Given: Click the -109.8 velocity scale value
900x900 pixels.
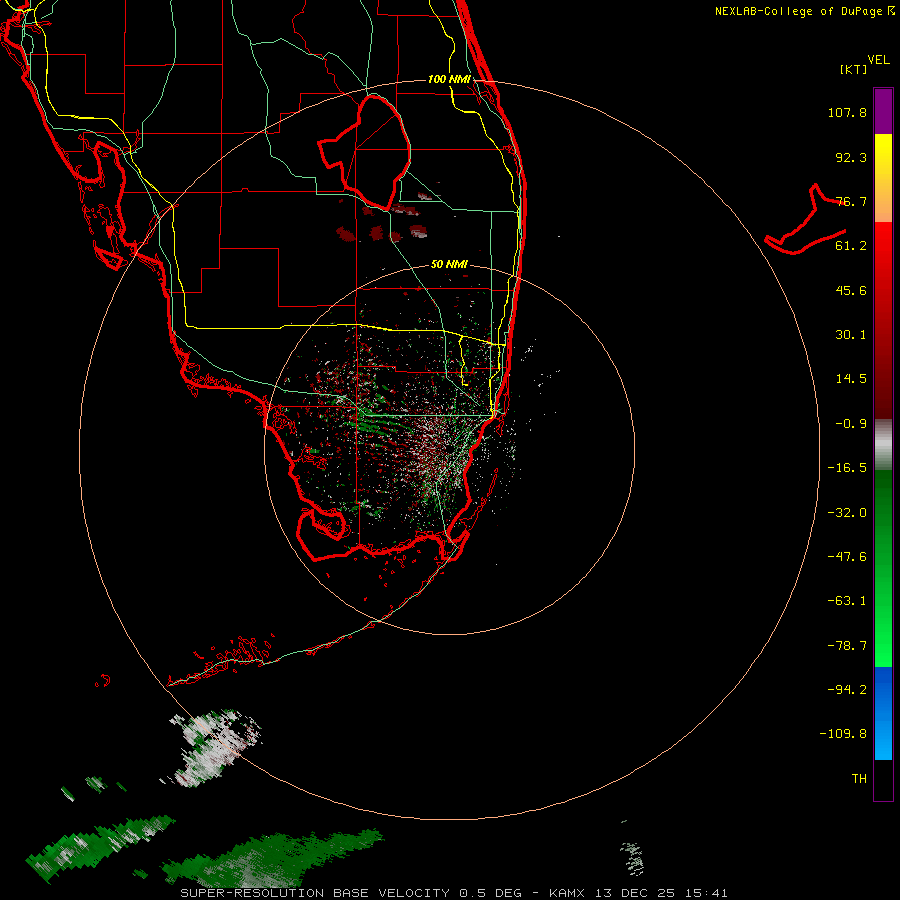Looking at the screenshot, I should [843, 734].
